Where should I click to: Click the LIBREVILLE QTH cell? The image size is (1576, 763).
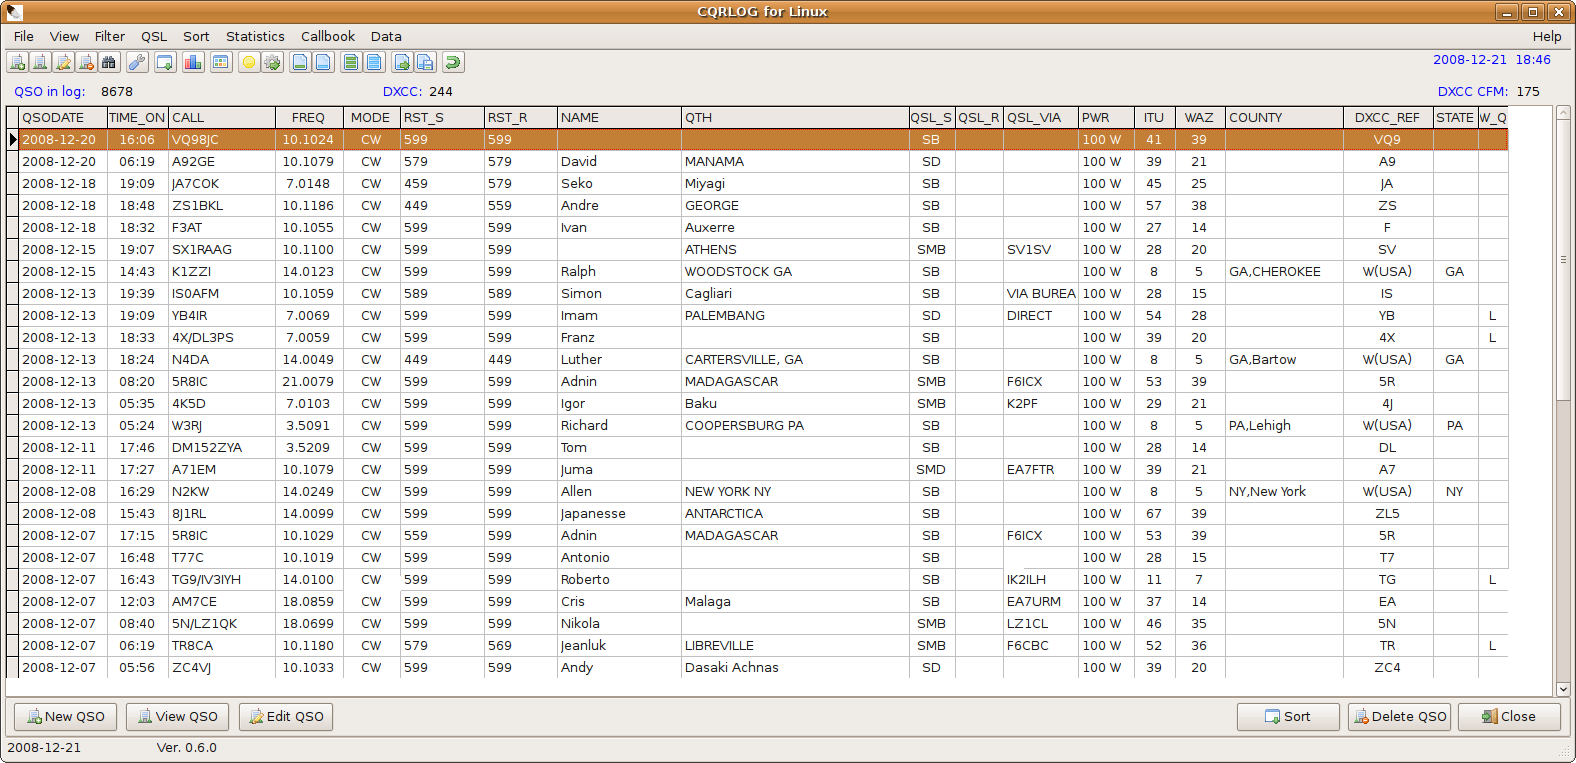pyautogui.click(x=795, y=646)
